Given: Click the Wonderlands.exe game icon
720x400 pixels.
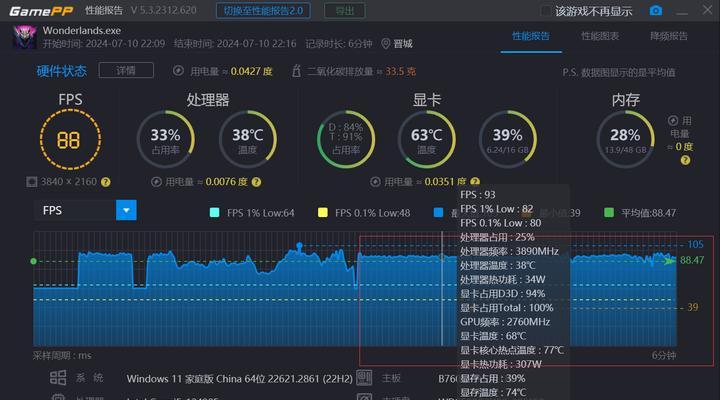Looking at the screenshot, I should [x=24, y=37].
